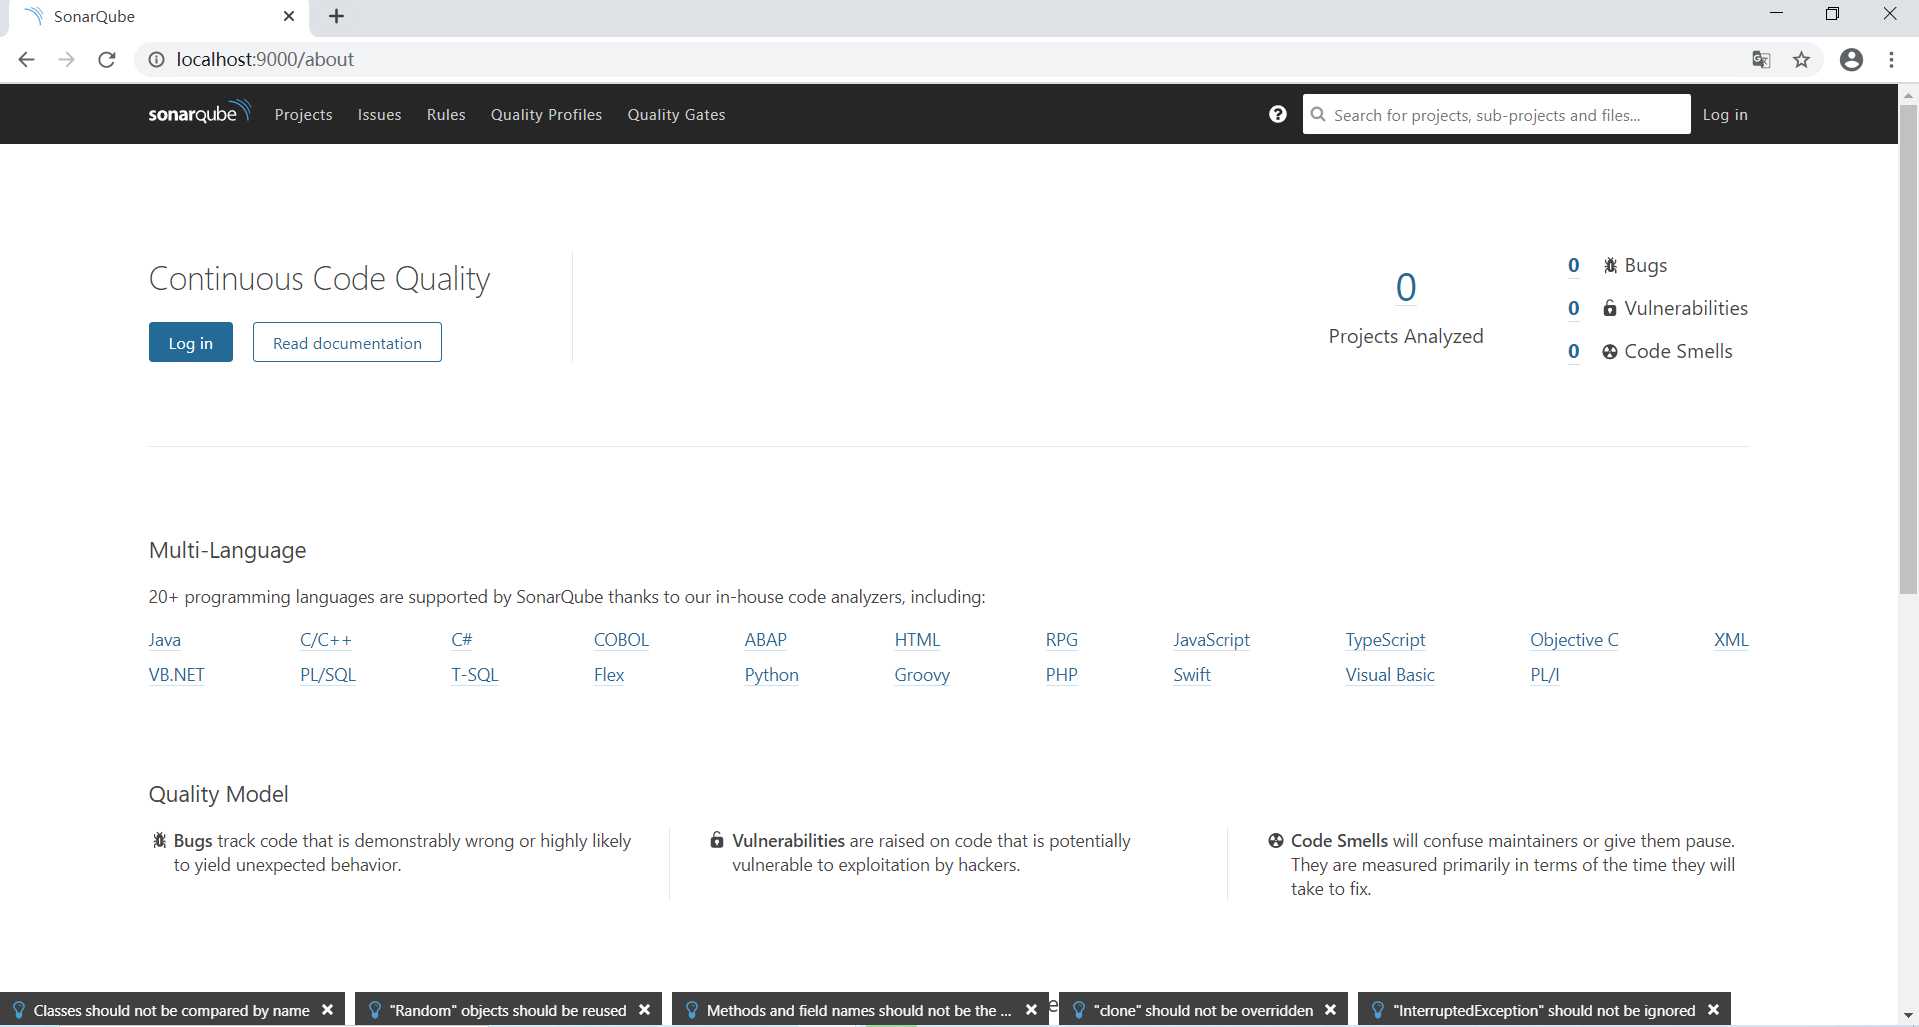Bookmark this page with star icon

[1801, 60]
